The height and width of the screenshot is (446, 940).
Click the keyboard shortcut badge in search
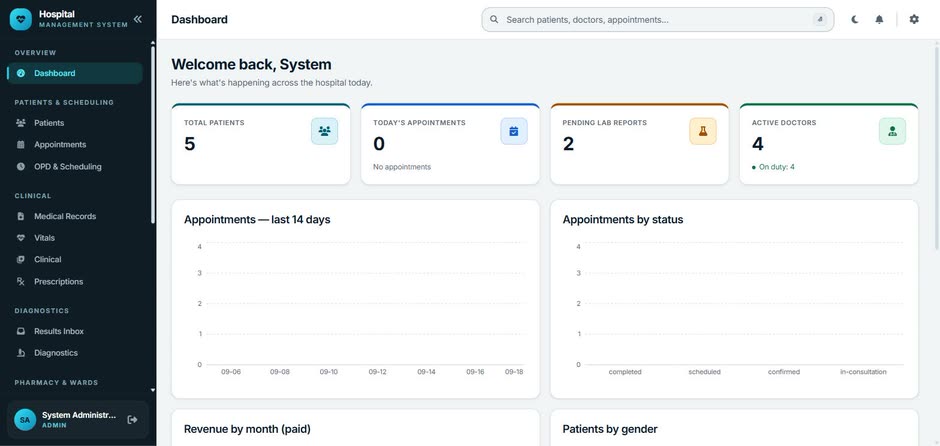pos(820,20)
